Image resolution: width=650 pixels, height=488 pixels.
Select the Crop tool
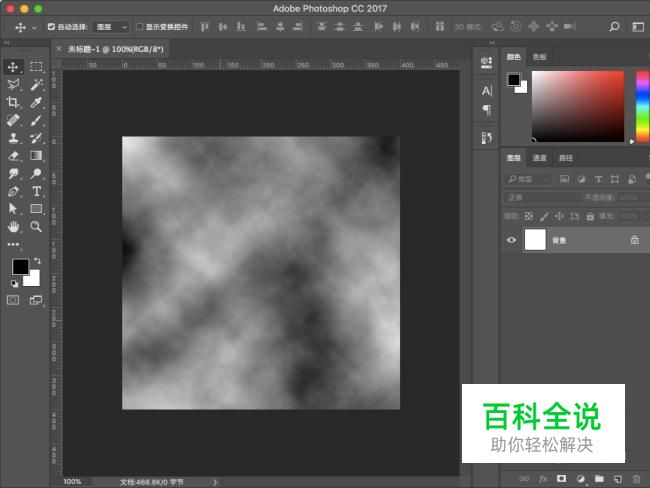[x=13, y=102]
